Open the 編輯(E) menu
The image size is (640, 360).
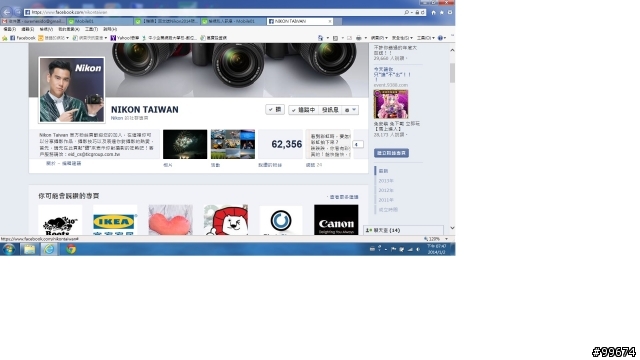pos(28,29)
